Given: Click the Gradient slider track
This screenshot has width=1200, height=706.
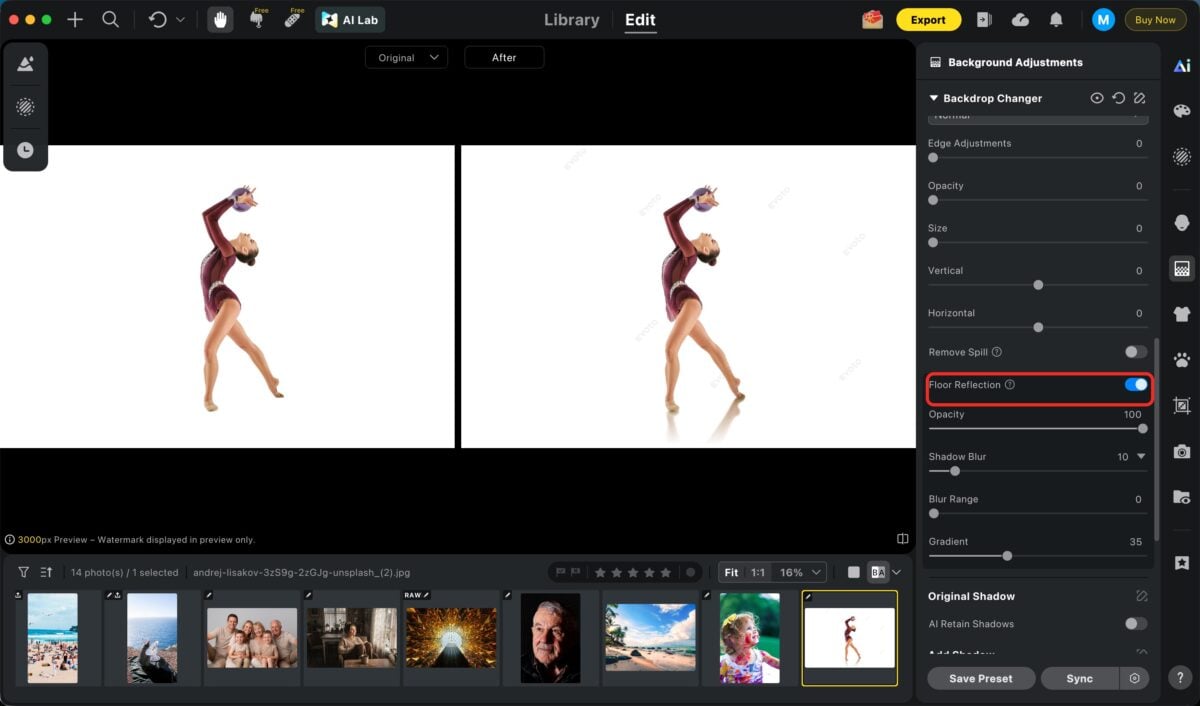Looking at the screenshot, I should (x=1070, y=556).
